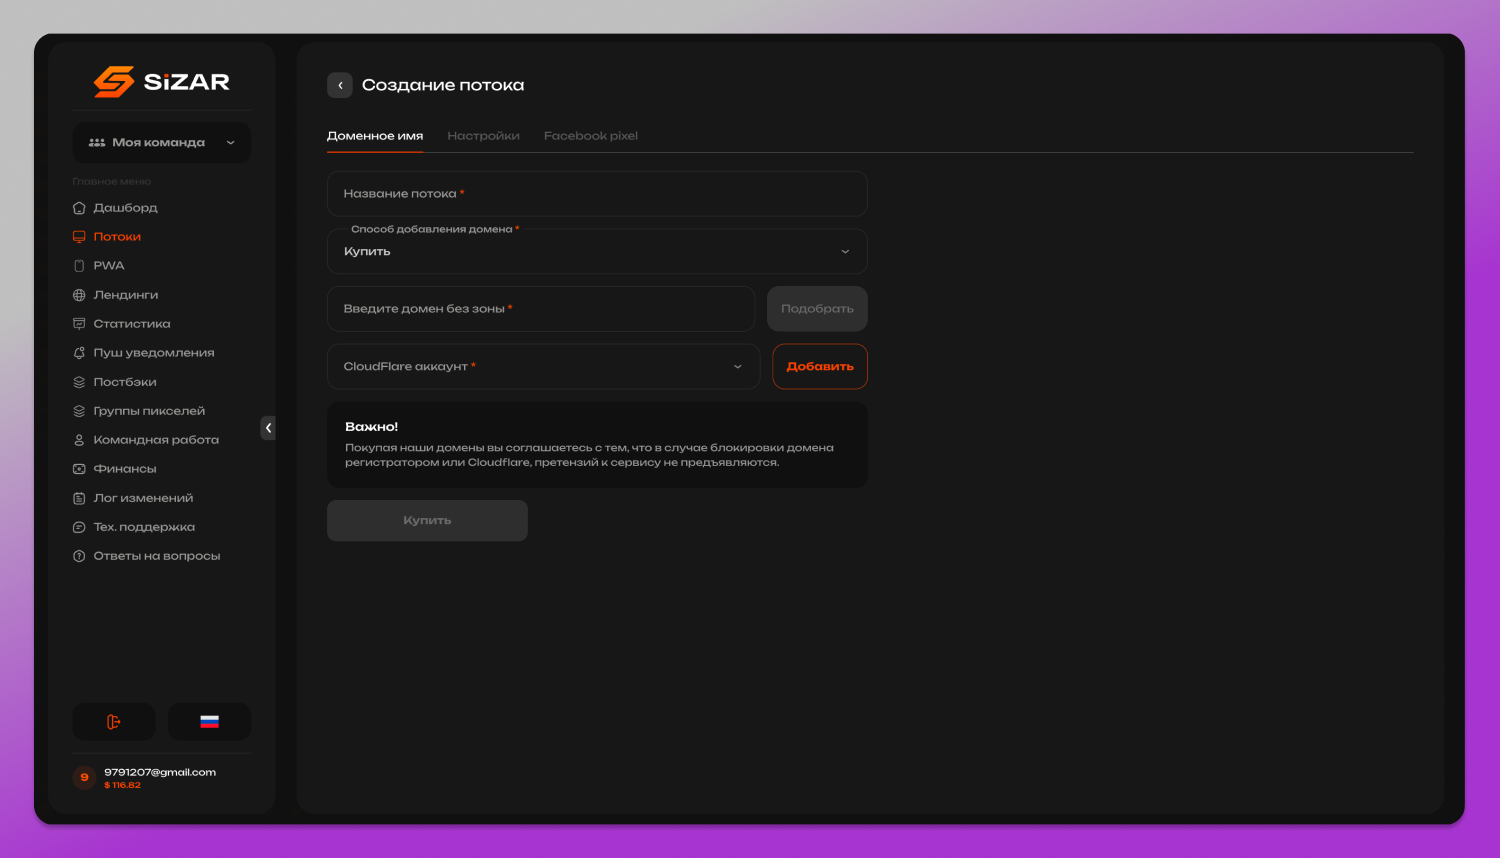Open the Способ добавления домена dropdown
The image size is (1500, 858).
point(597,252)
